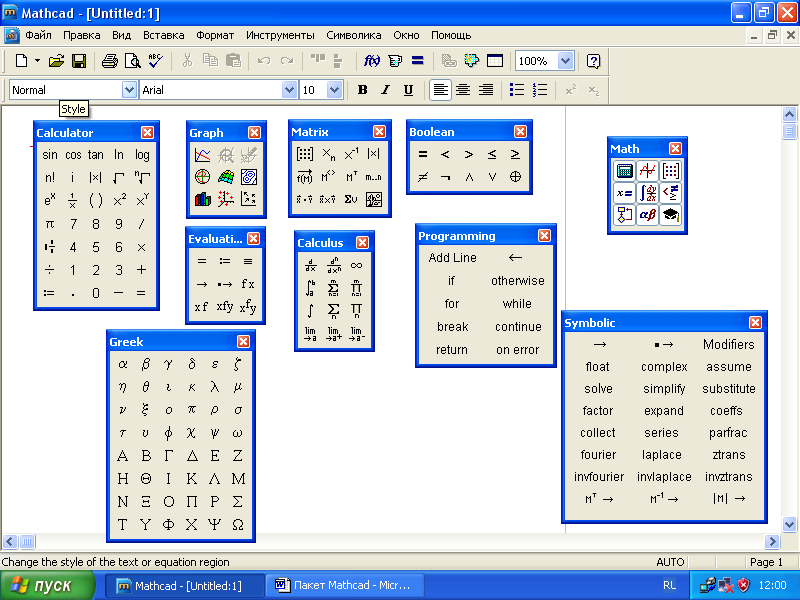Toggle superscript x² button

click(571, 90)
